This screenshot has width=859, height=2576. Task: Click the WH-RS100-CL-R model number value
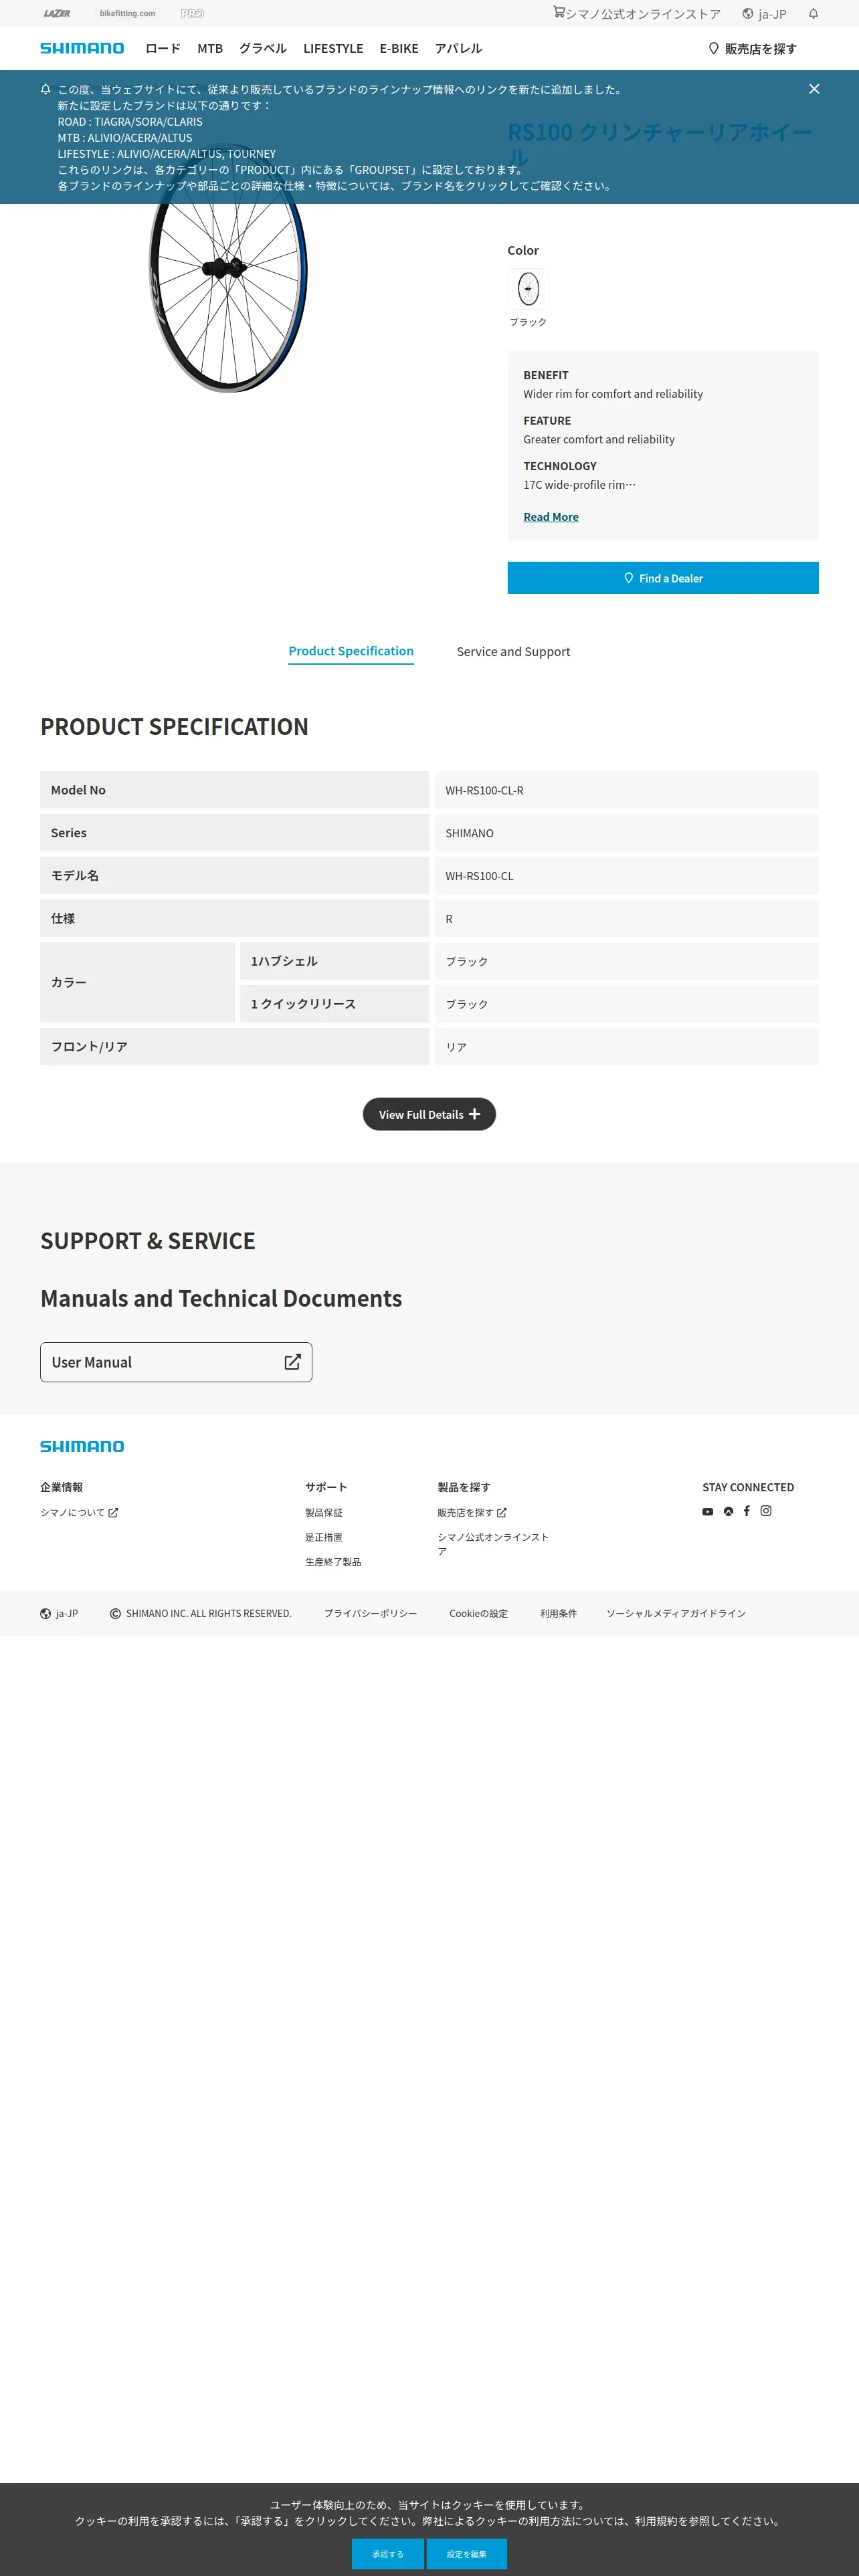coord(484,790)
